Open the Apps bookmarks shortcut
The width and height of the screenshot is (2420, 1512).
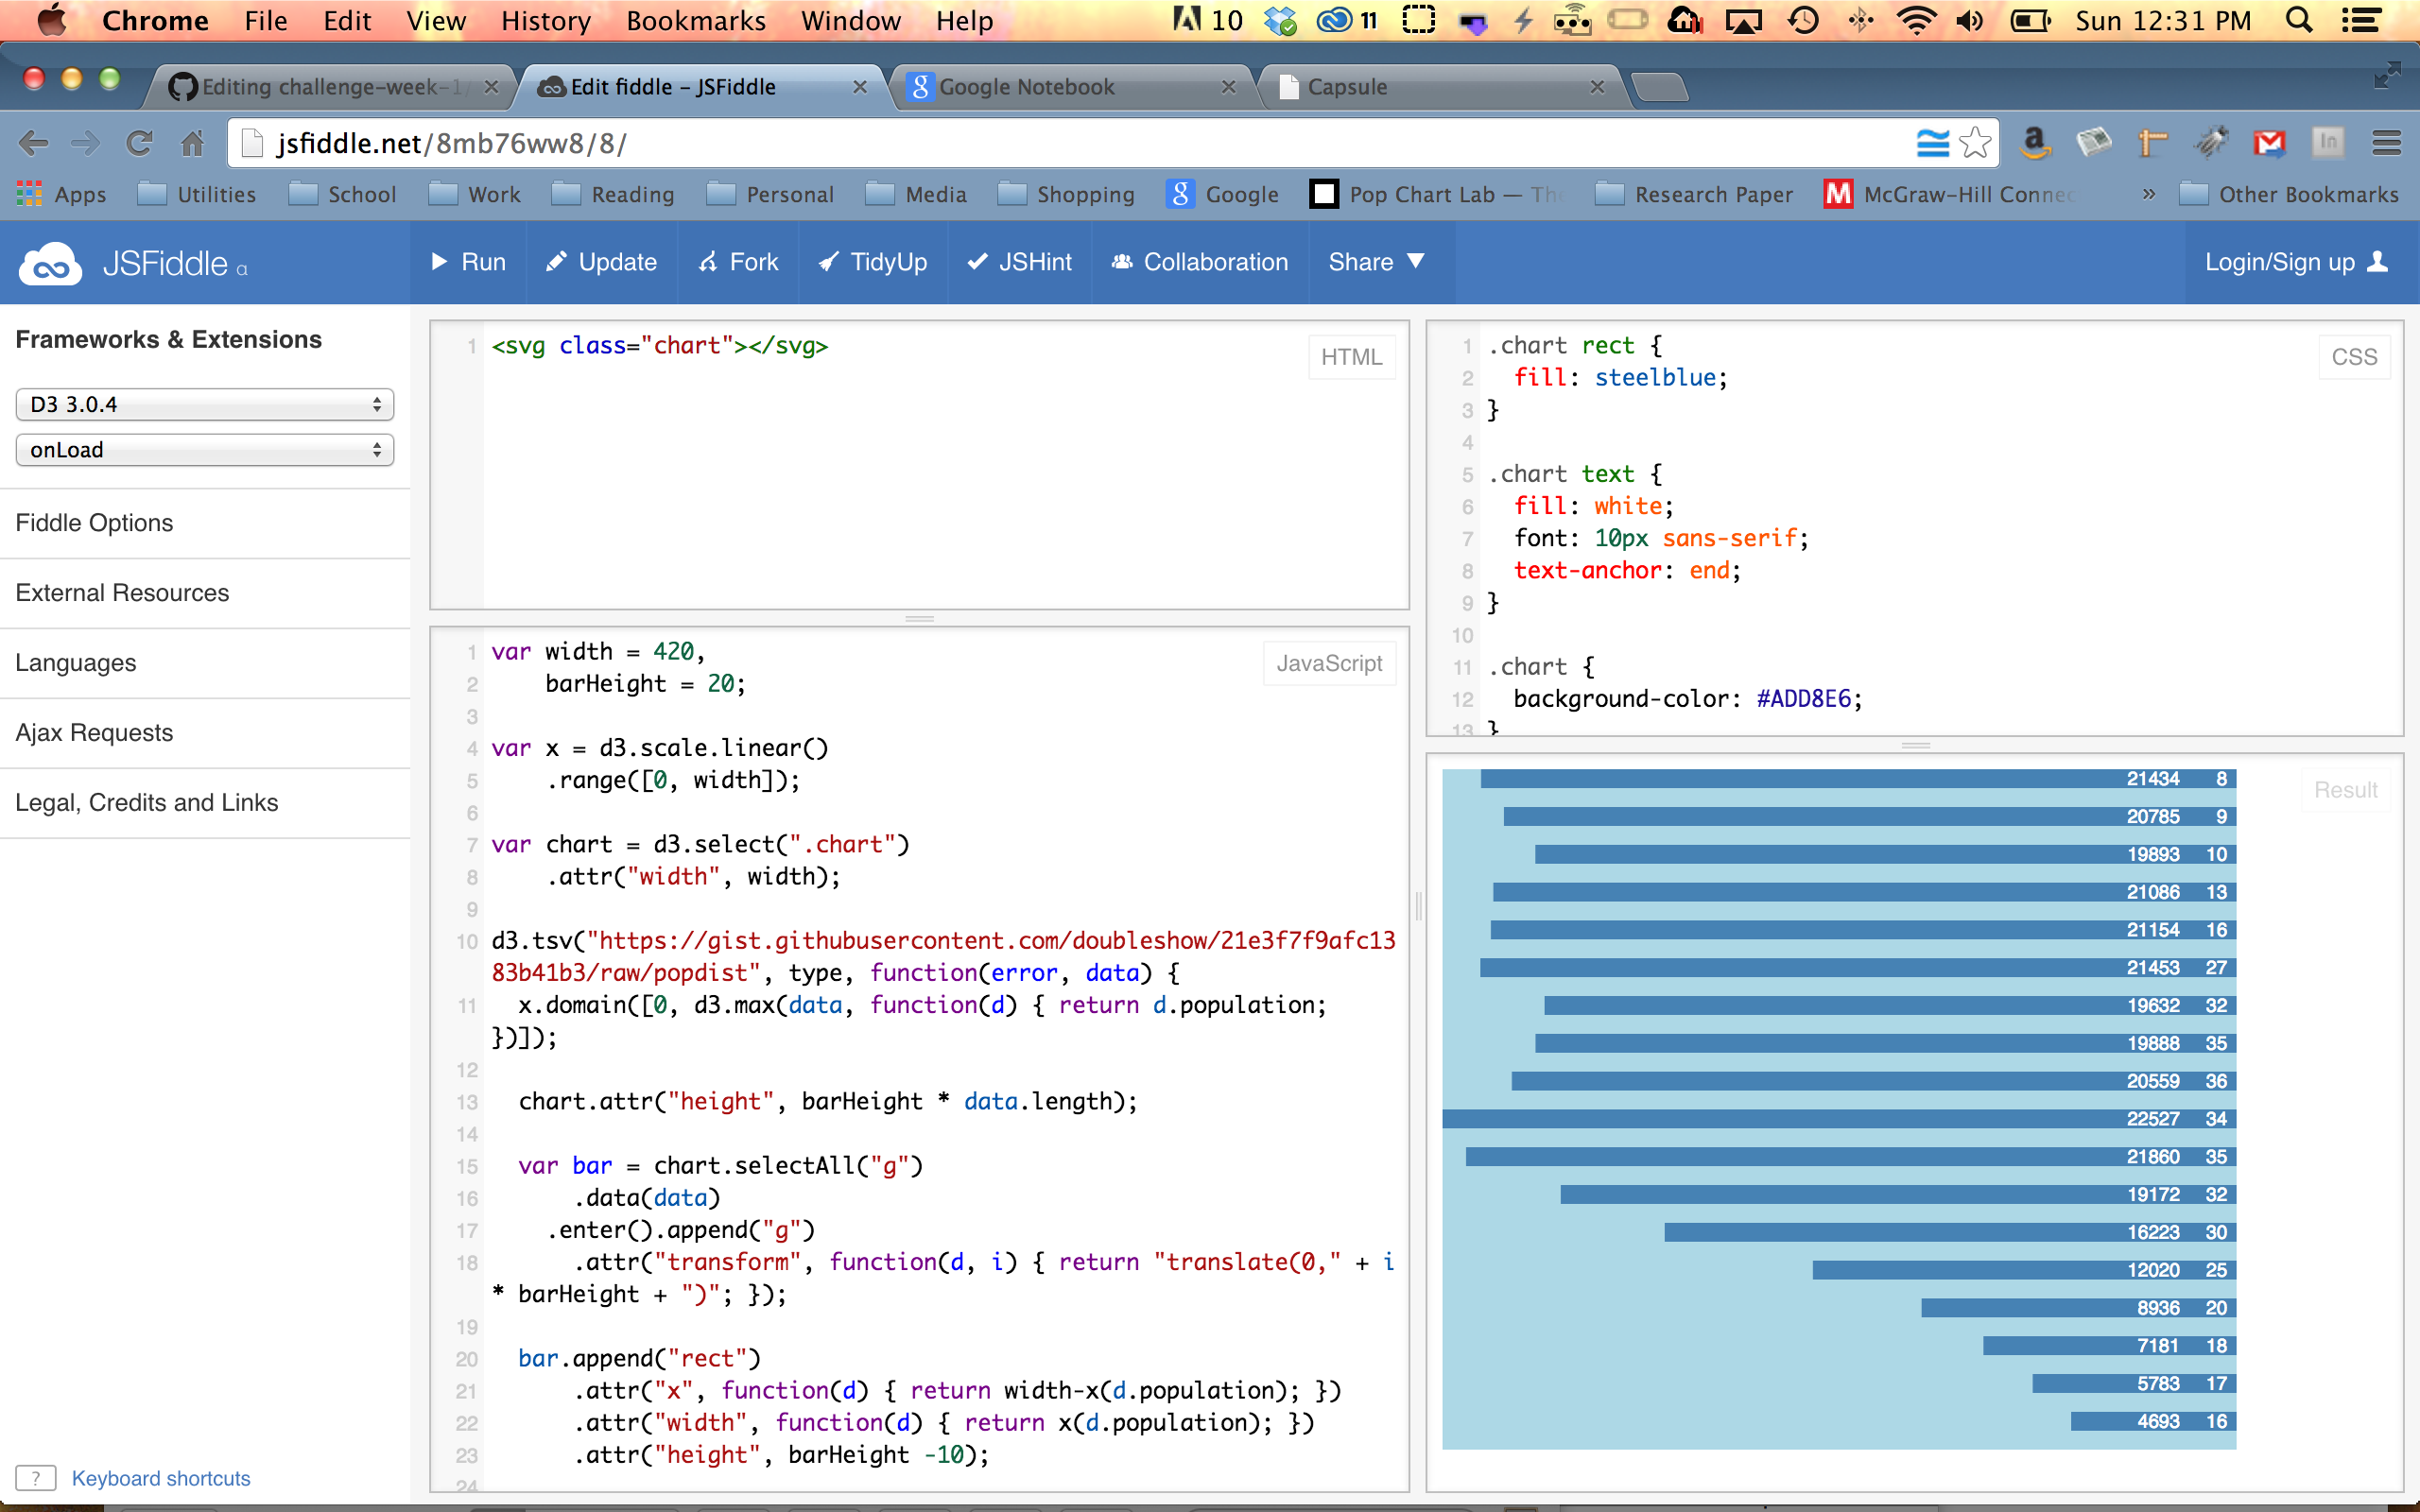[x=62, y=194]
